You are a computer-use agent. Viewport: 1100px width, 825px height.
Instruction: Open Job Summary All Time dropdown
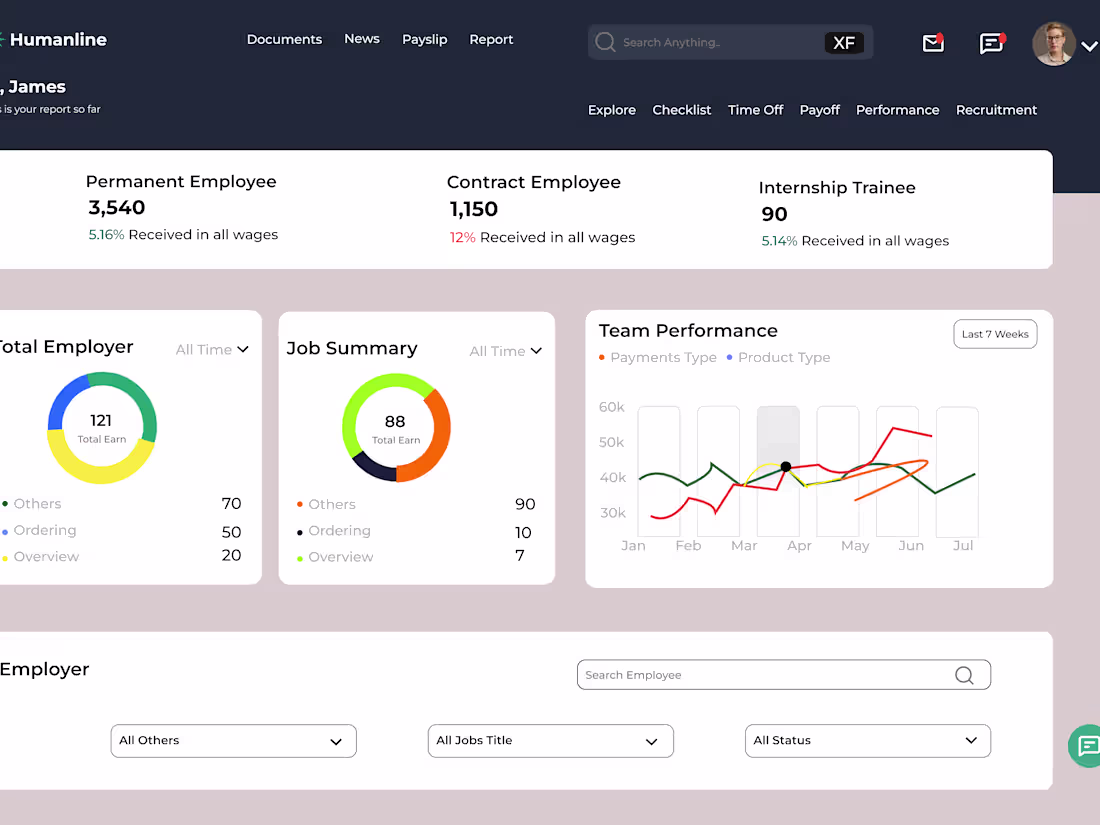pyautogui.click(x=506, y=351)
